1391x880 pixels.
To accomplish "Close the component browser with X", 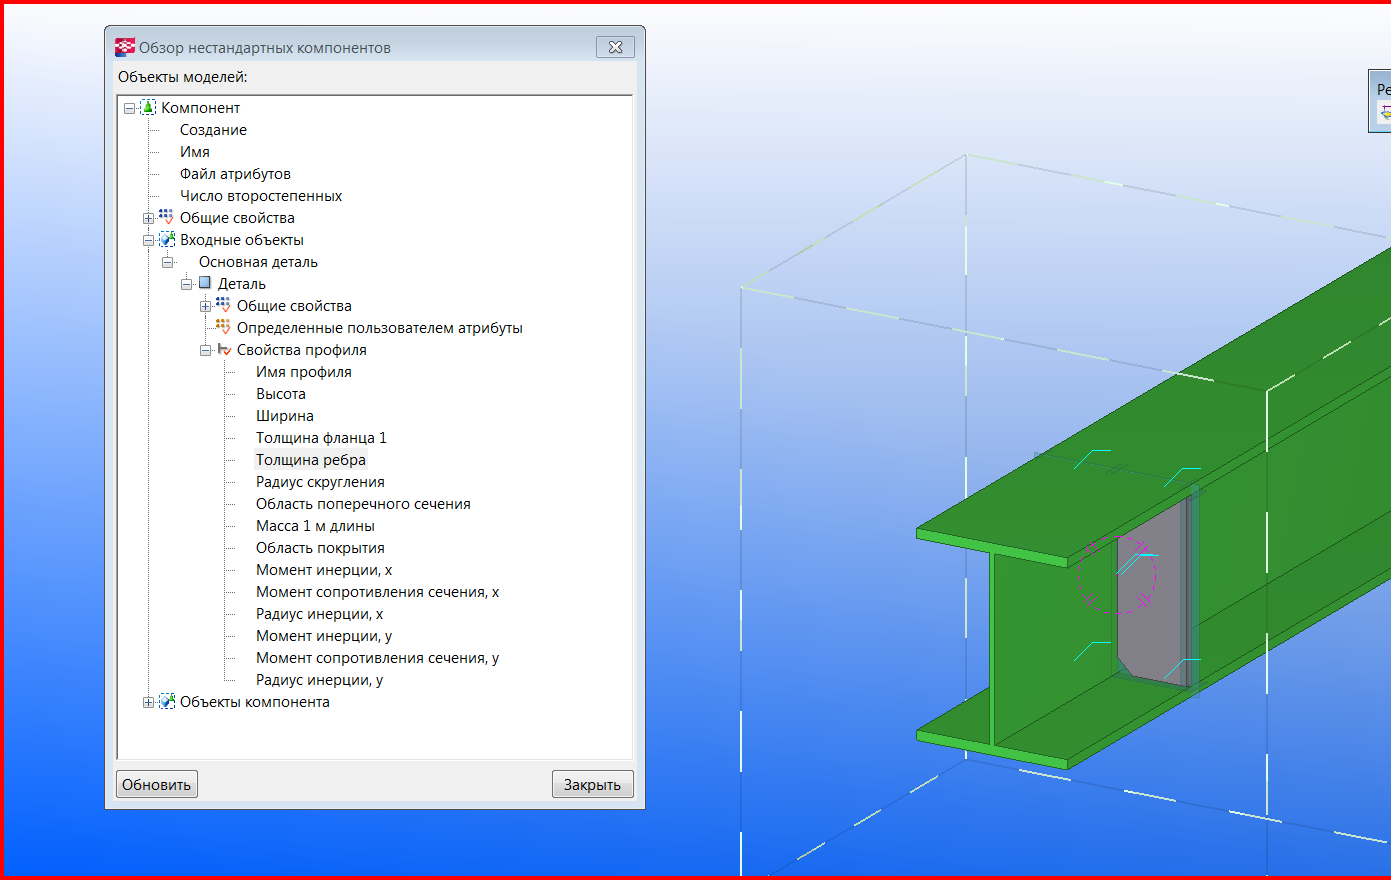I will pyautogui.click(x=615, y=47).
